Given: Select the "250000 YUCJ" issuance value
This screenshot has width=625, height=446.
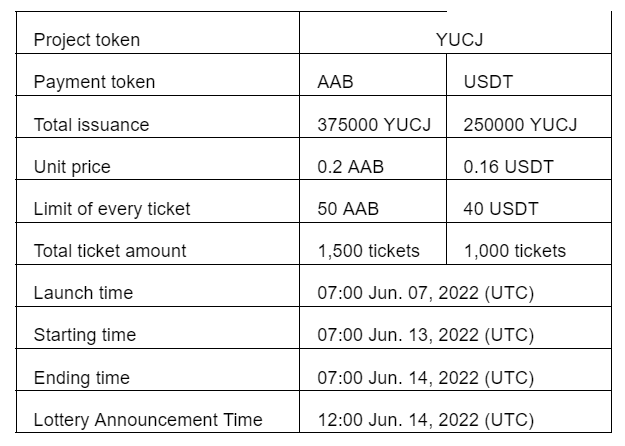Looking at the screenshot, I should pyautogui.click(x=520, y=125).
